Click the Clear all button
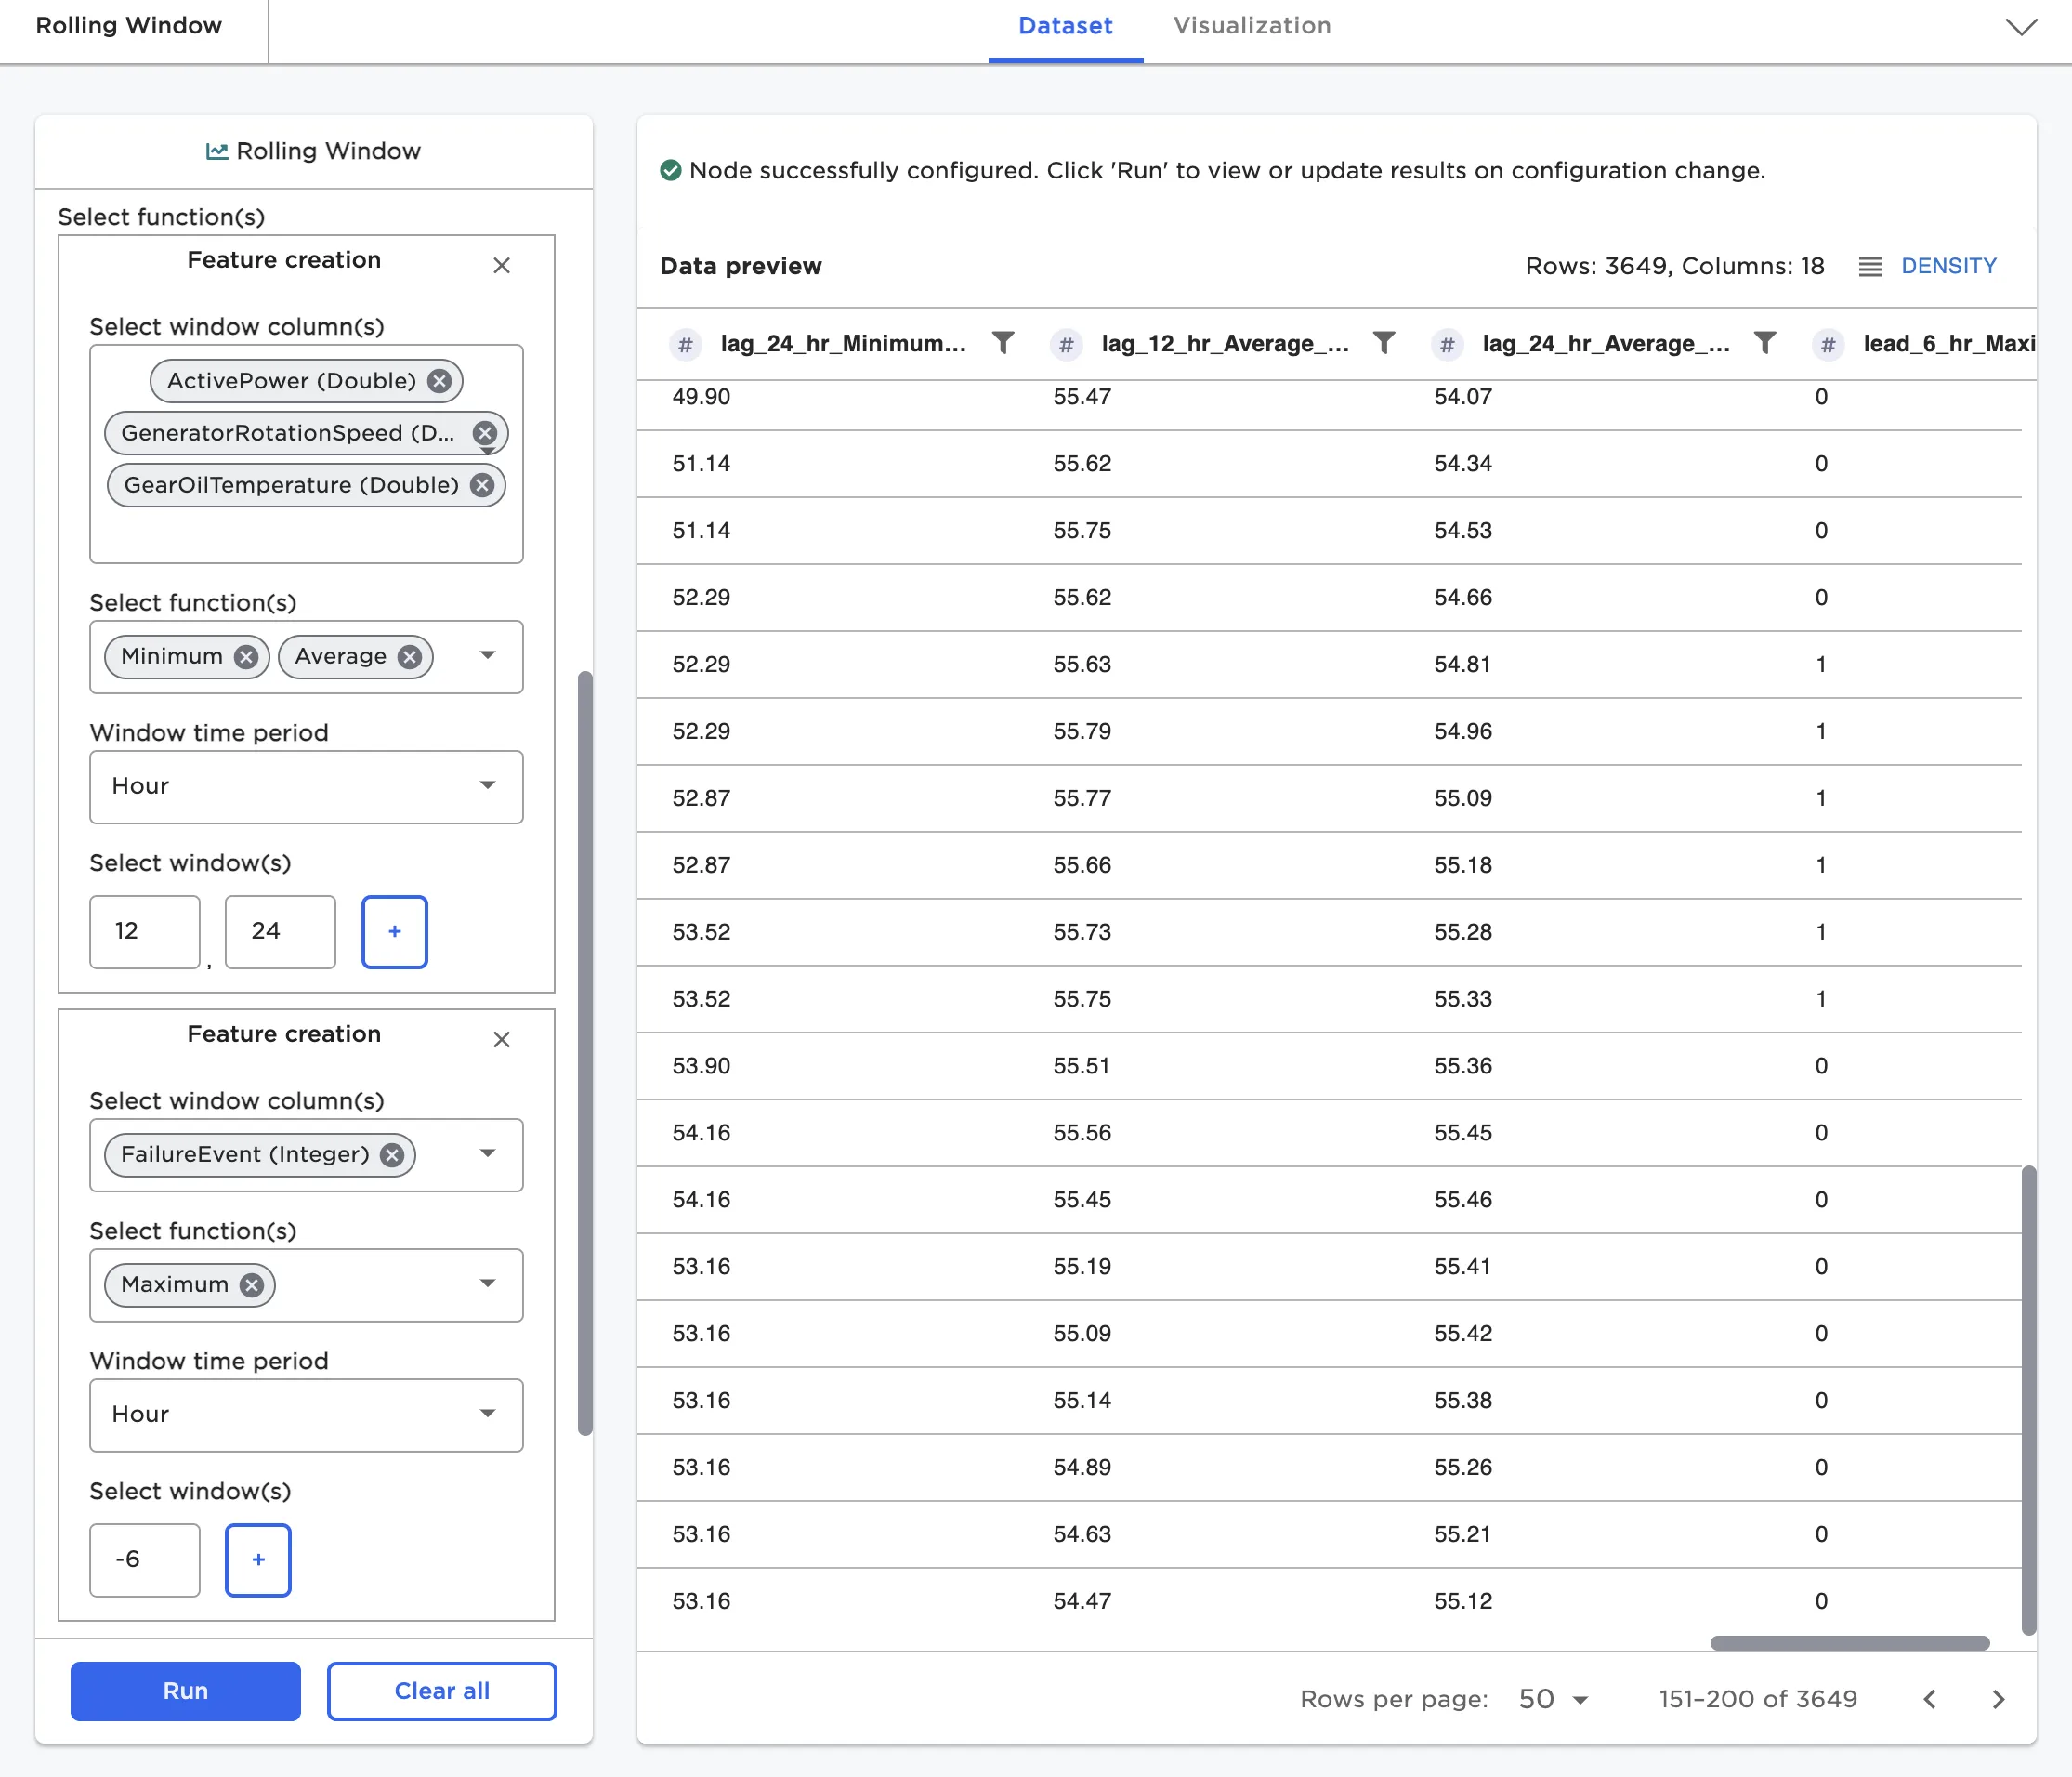 pos(441,1691)
